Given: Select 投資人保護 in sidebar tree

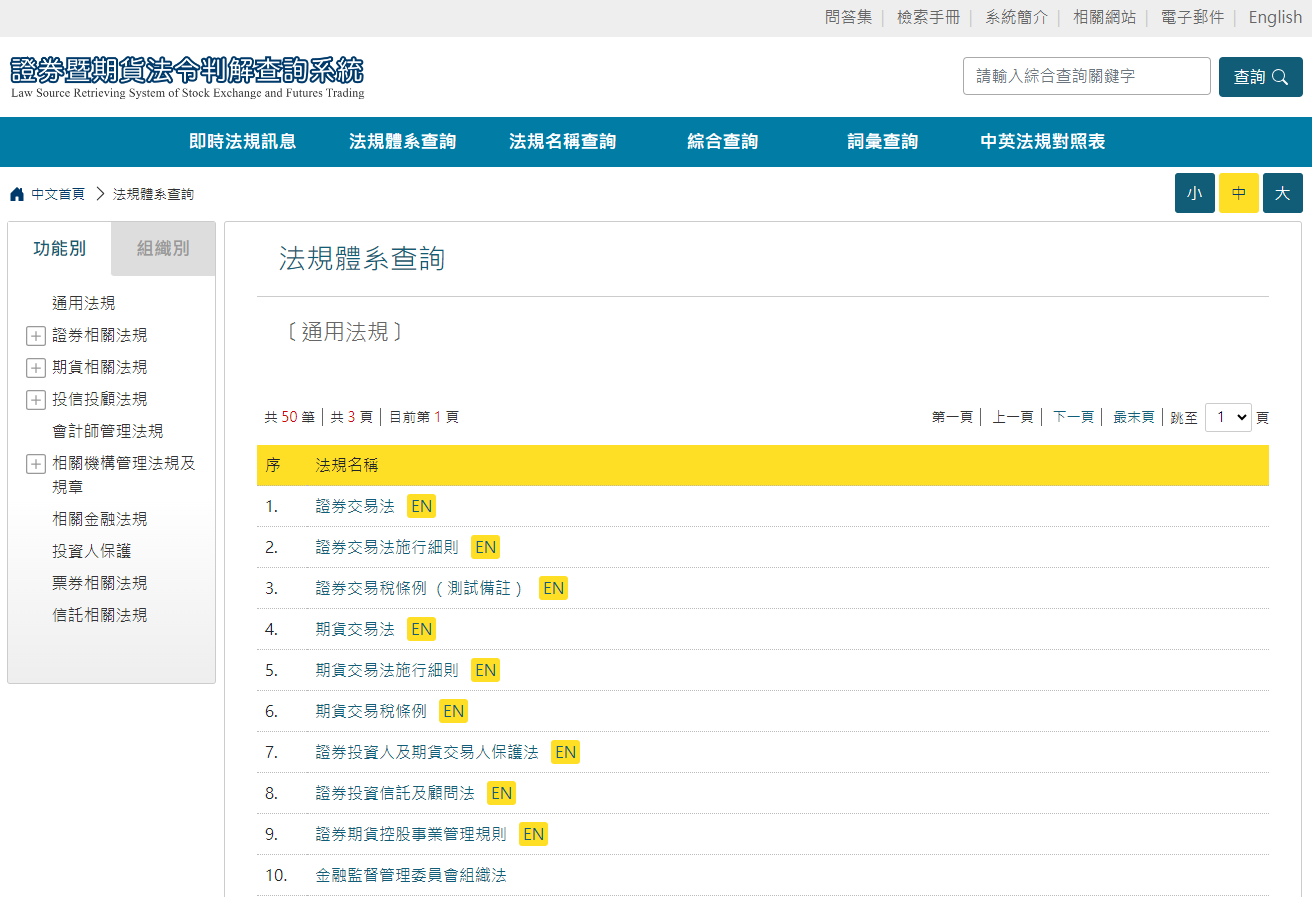Looking at the screenshot, I should 92,551.
